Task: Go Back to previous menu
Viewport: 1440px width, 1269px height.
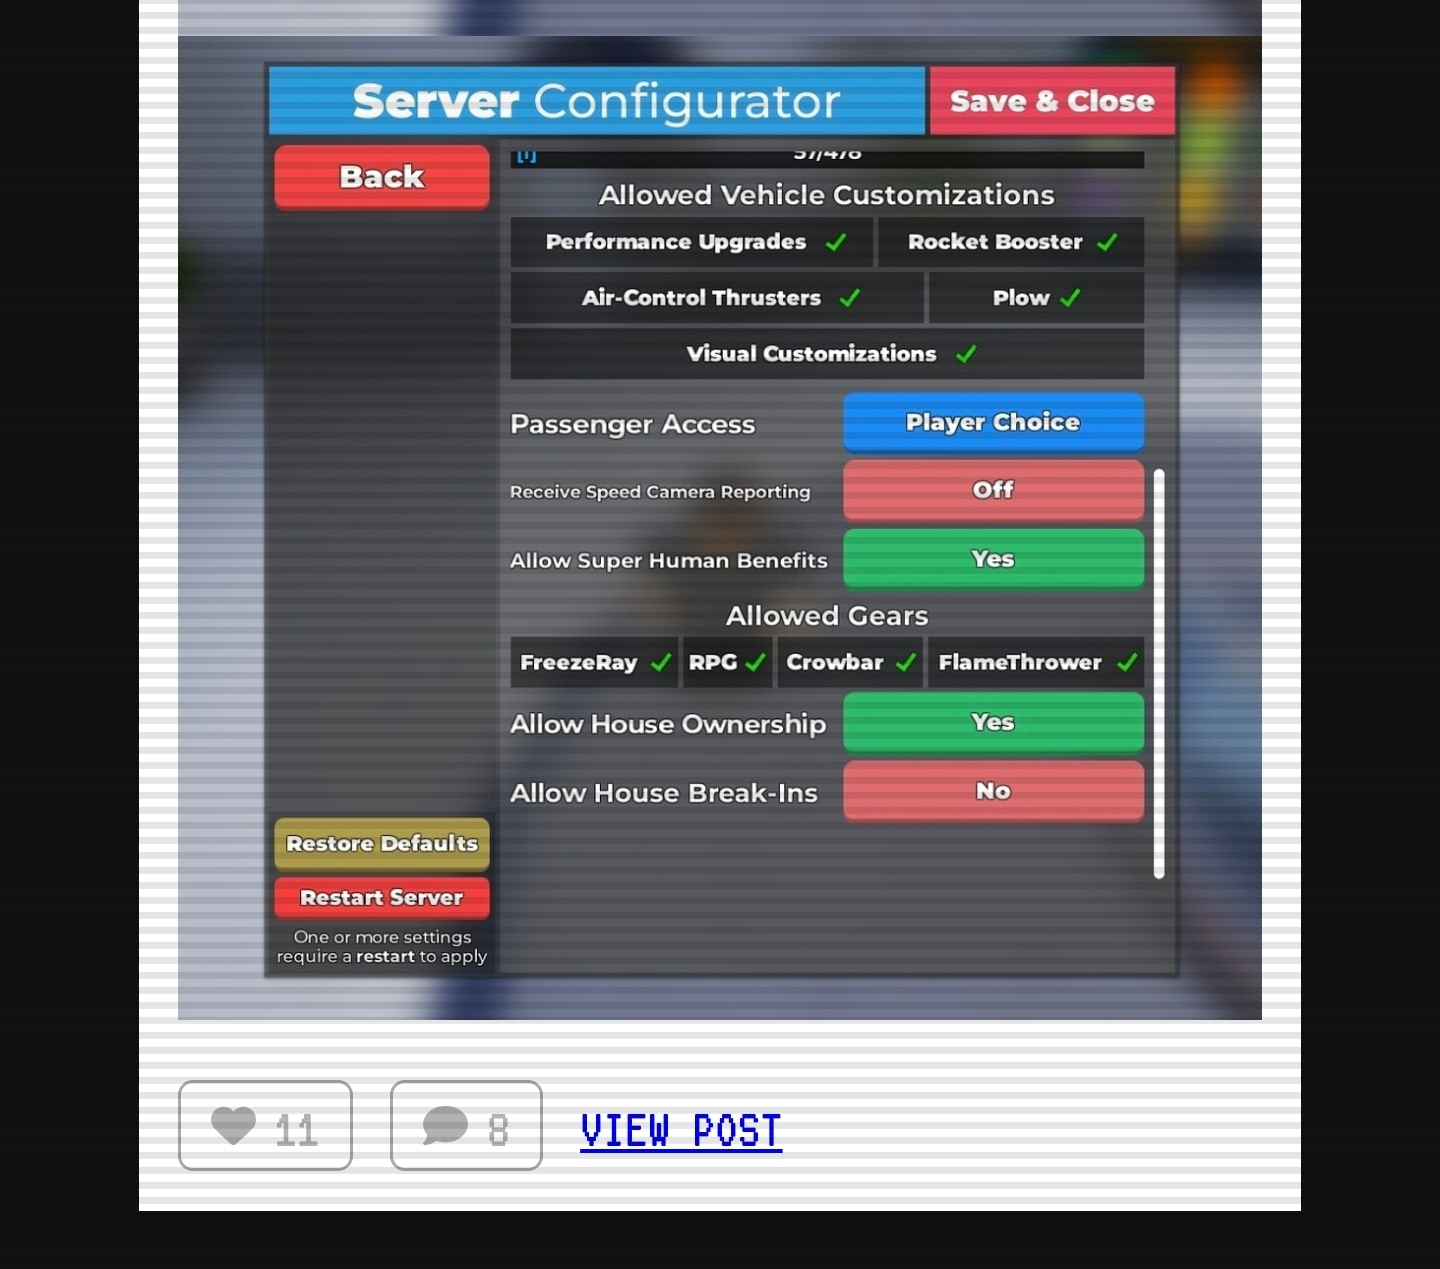Action: tap(382, 177)
